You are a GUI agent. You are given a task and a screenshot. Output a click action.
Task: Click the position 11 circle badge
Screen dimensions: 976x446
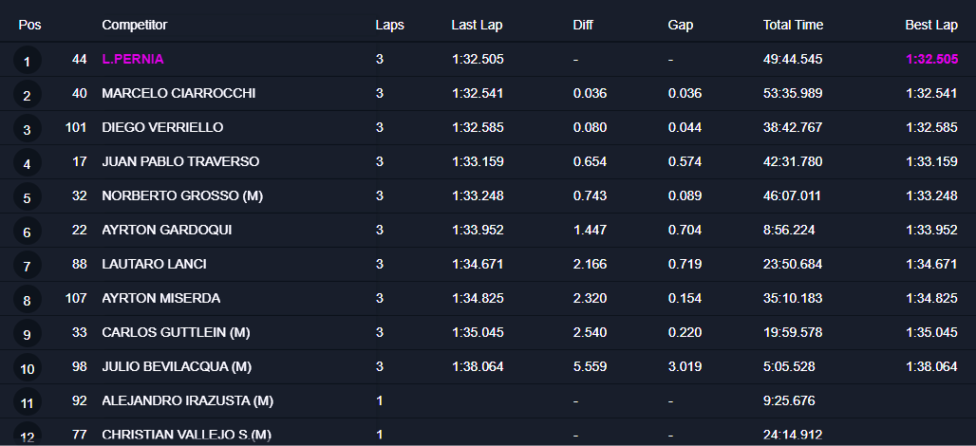point(27,403)
